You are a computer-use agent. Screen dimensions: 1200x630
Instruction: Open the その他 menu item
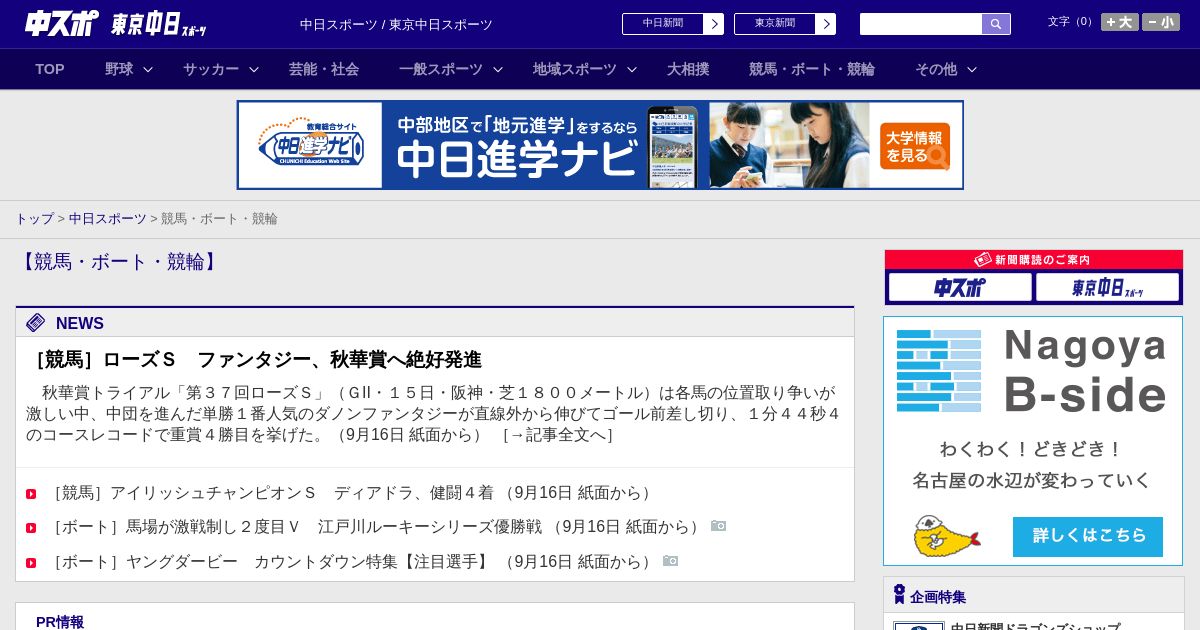click(936, 69)
